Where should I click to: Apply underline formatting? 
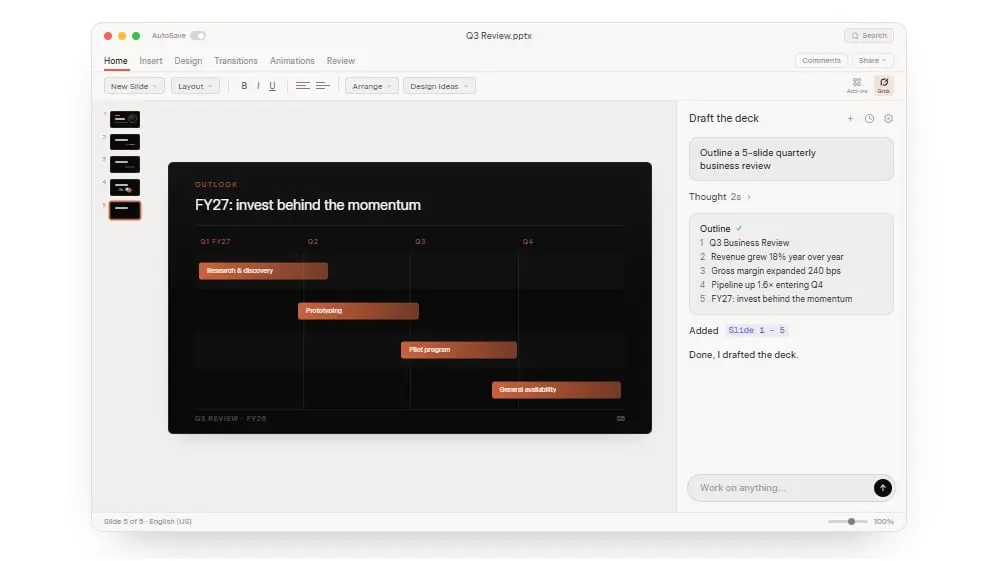[x=272, y=86]
